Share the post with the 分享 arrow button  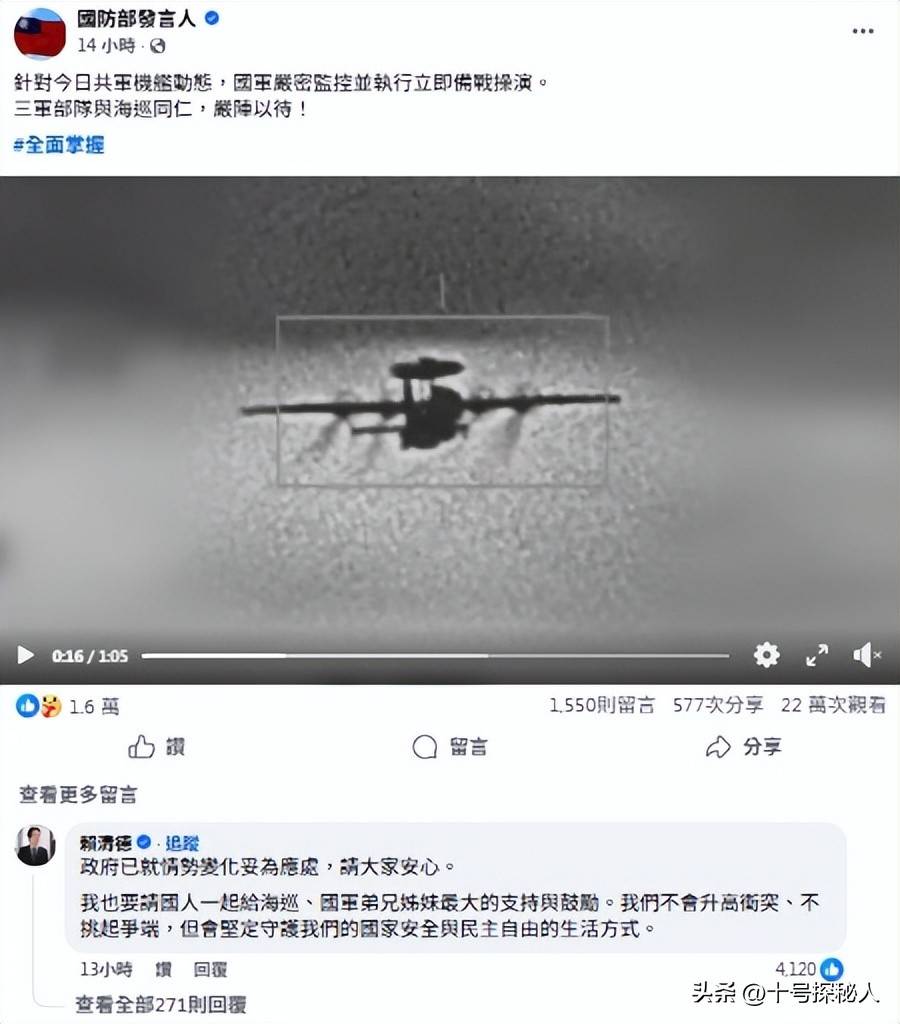(743, 746)
